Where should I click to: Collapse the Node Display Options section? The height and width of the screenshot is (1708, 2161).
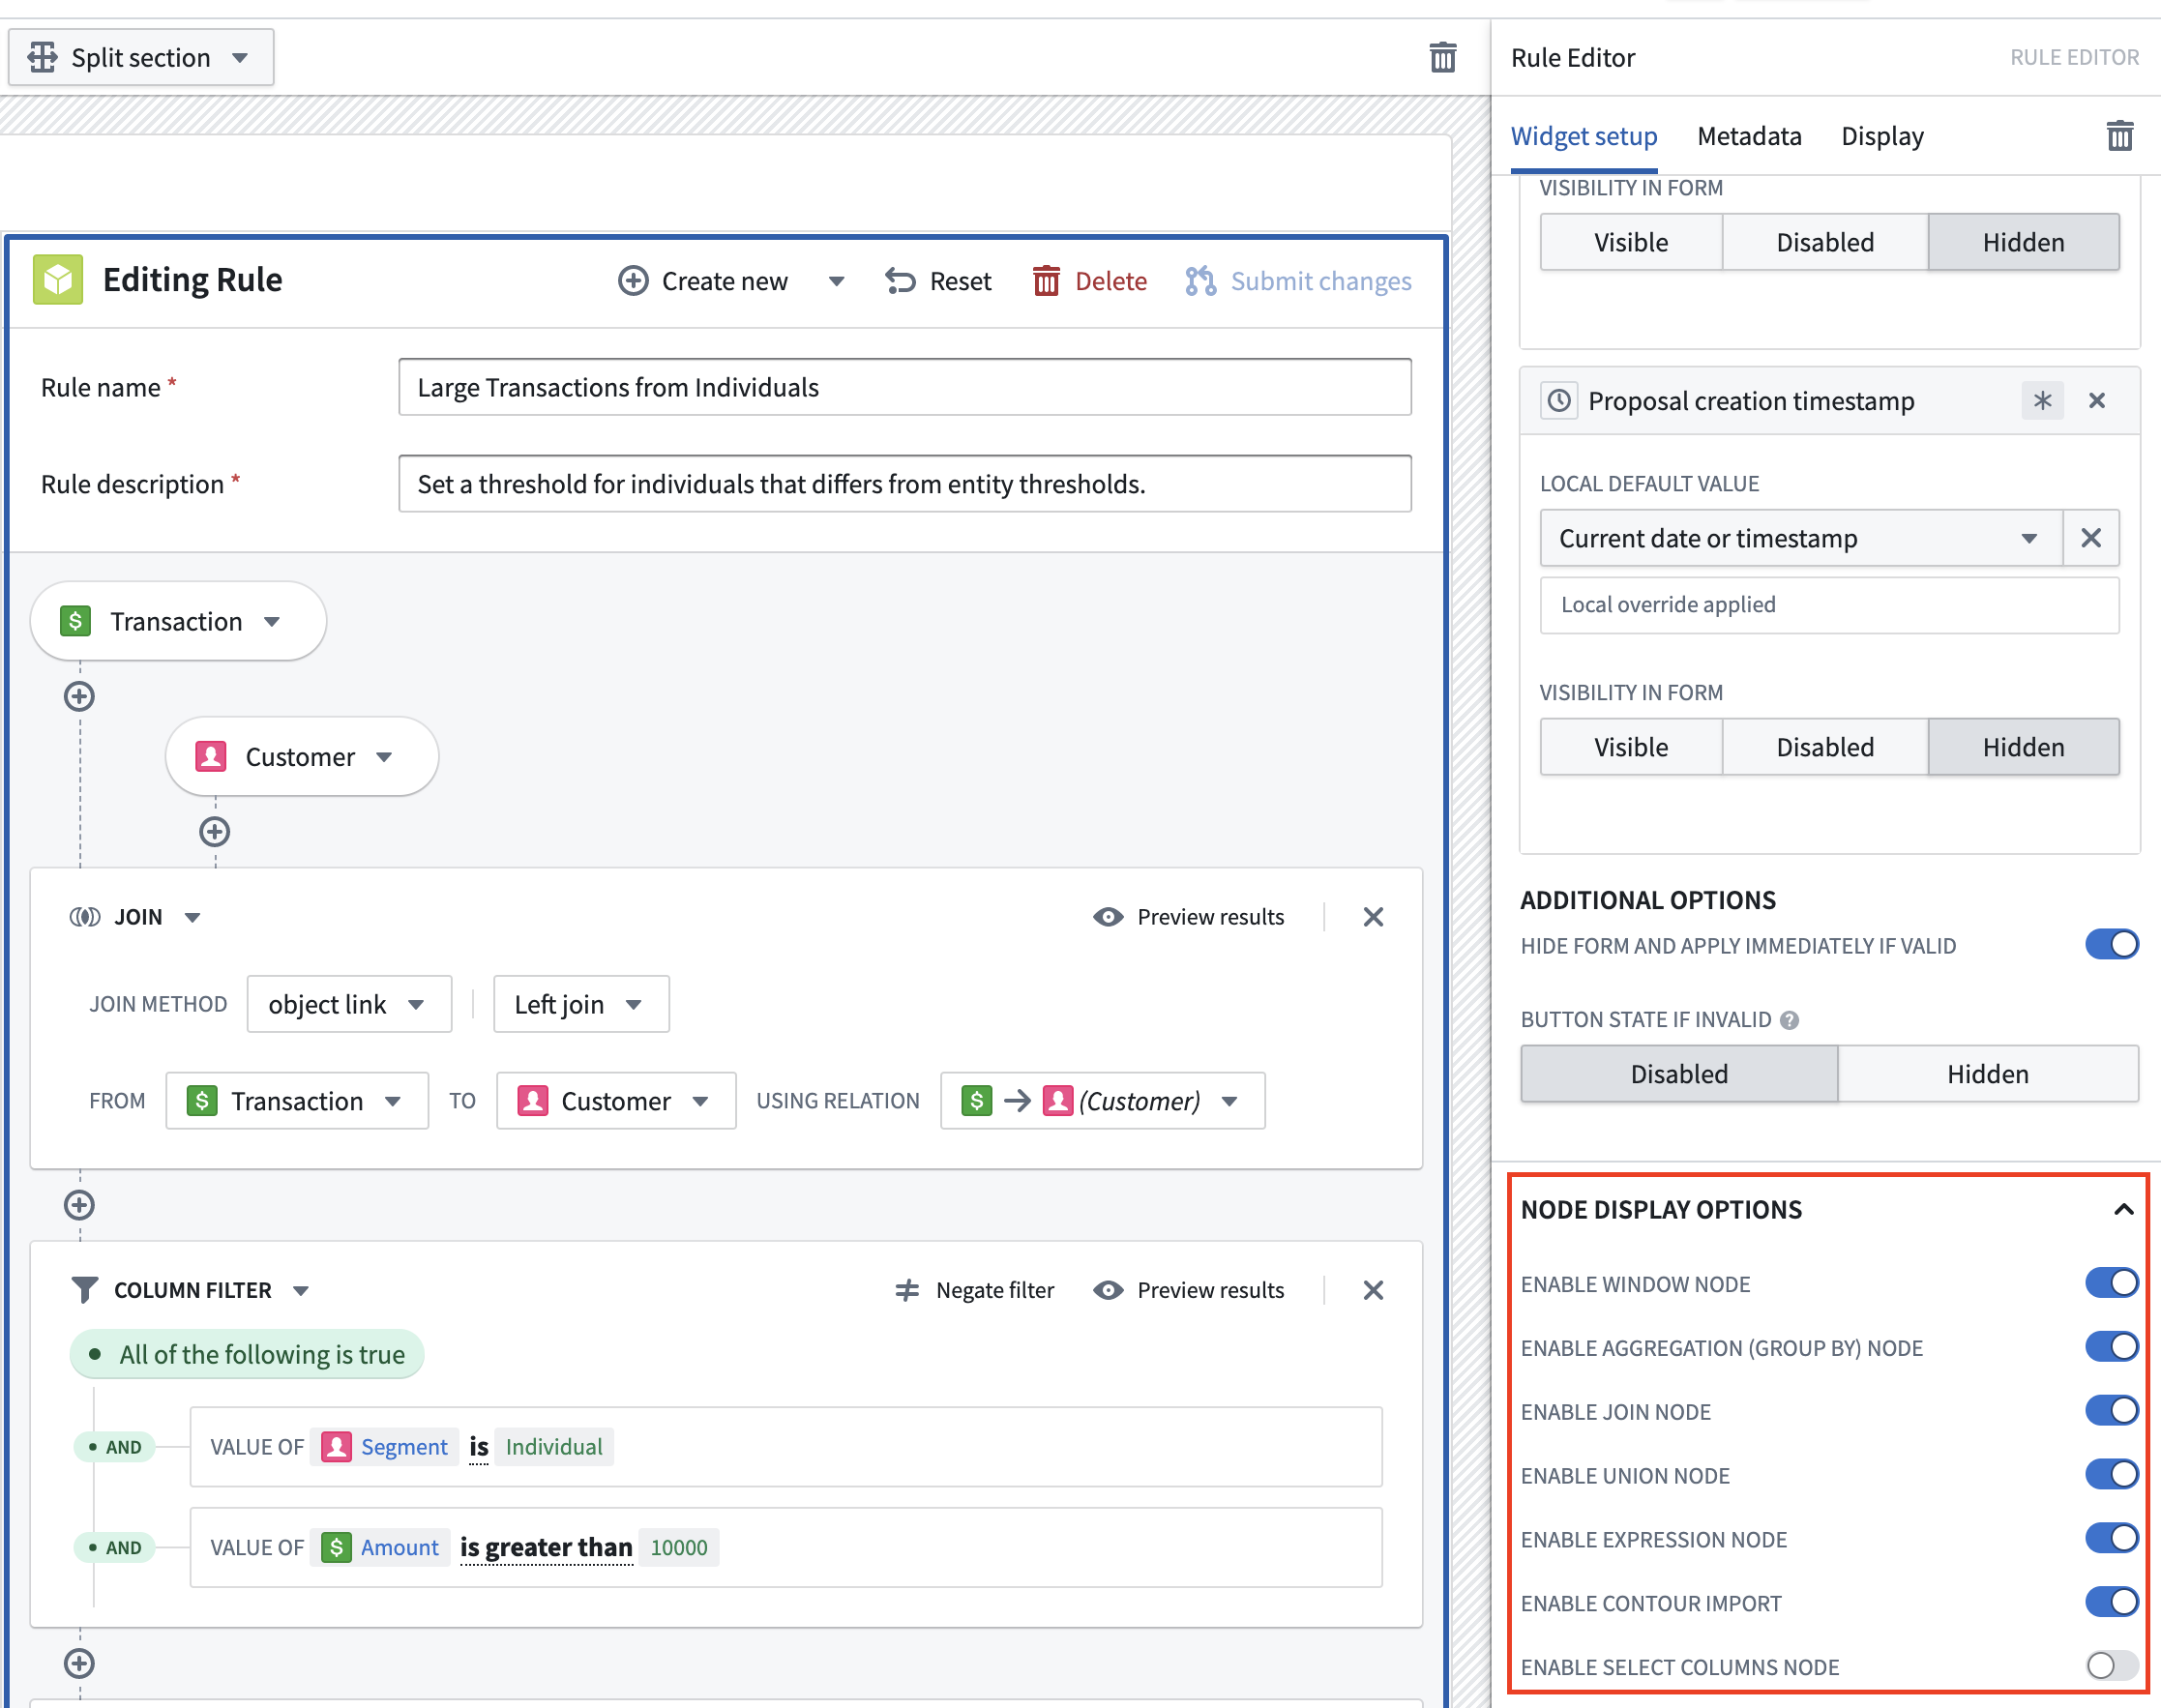2124,1209
